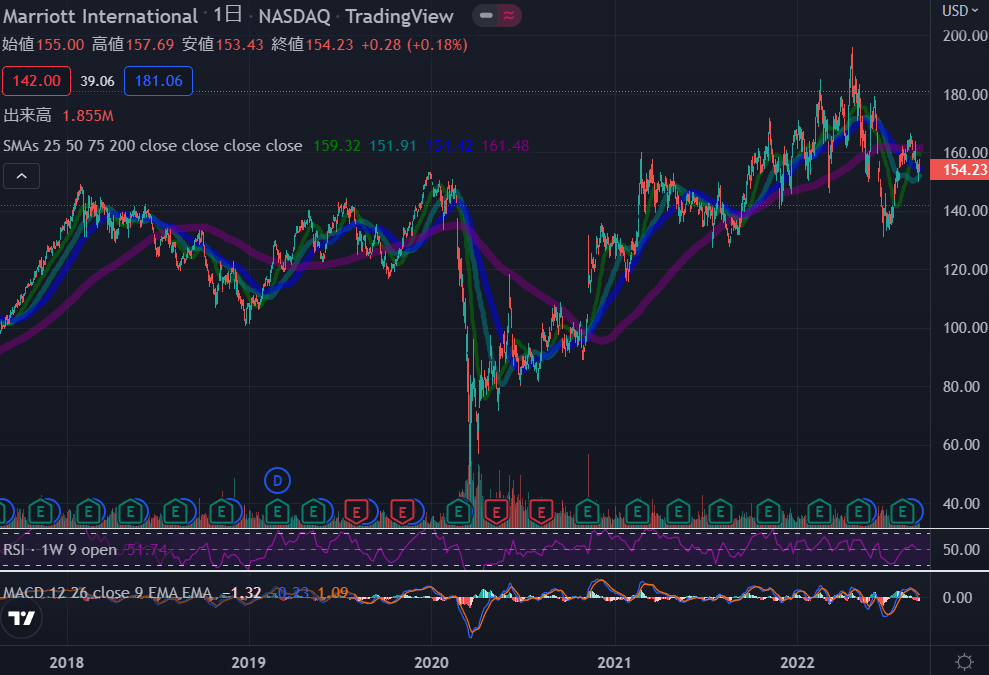Click the 2020 label on the time axis
Image resolution: width=989 pixels, height=675 pixels.
pyautogui.click(x=431, y=662)
